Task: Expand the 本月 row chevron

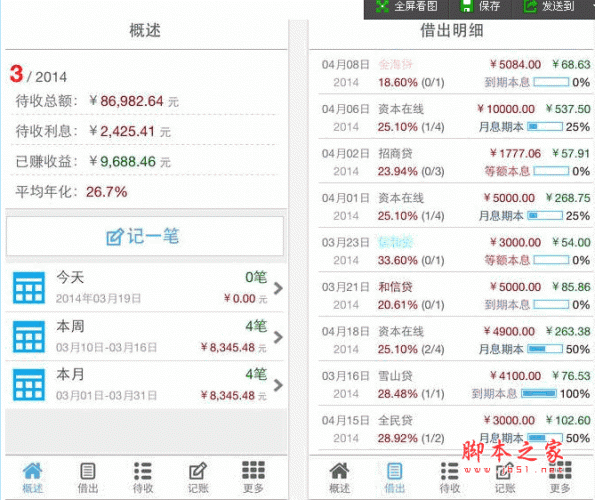Action: (x=279, y=385)
